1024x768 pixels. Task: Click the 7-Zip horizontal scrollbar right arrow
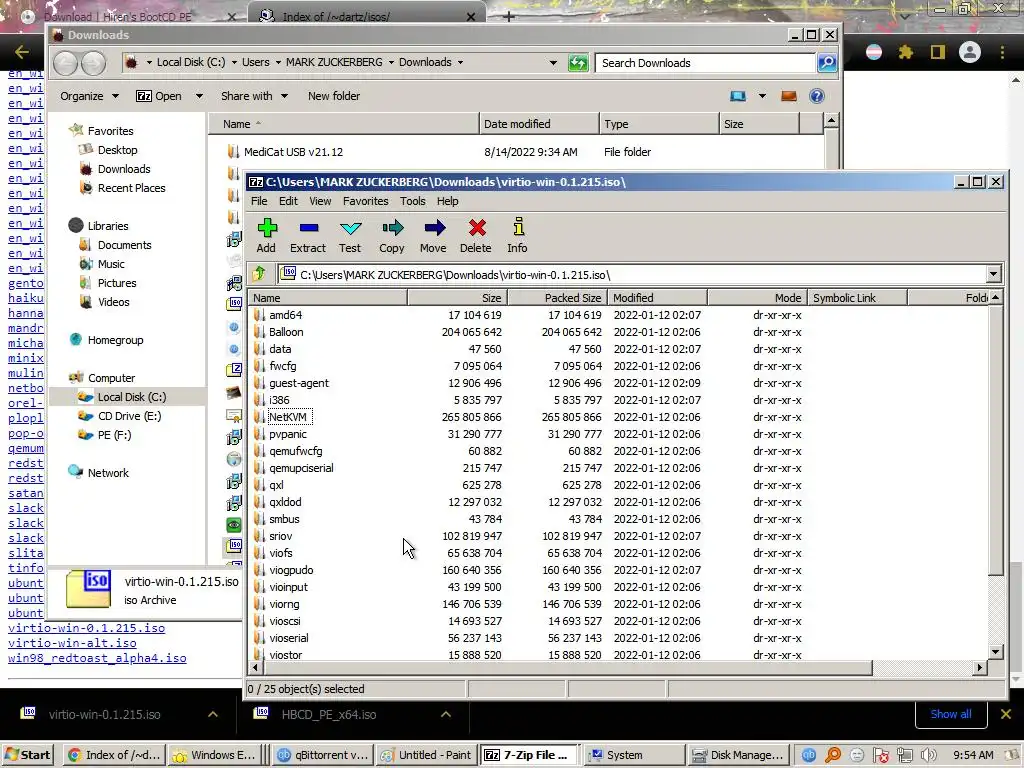[979, 667]
